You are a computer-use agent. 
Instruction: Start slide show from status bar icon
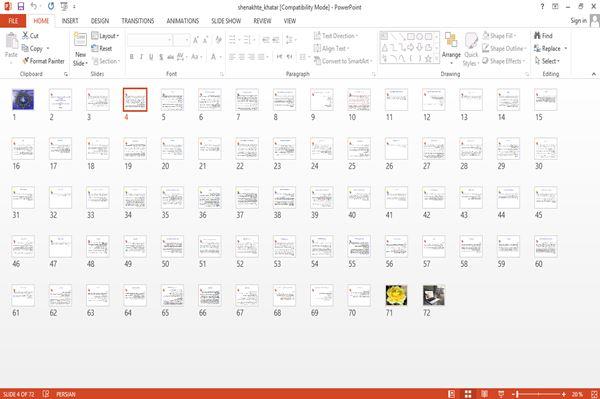pyautogui.click(x=501, y=394)
